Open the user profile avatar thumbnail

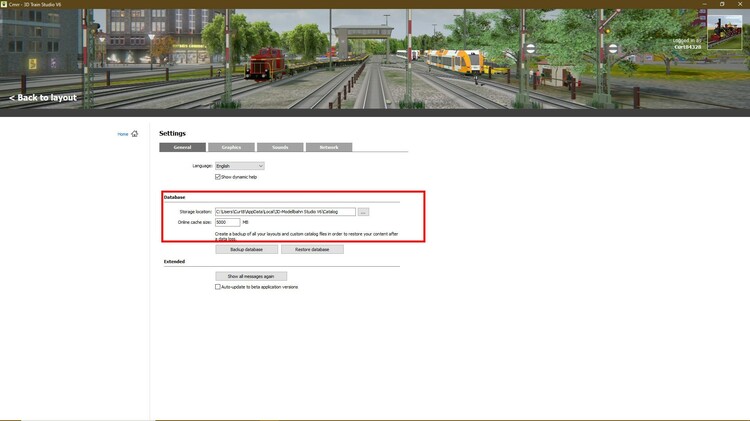coord(724,32)
